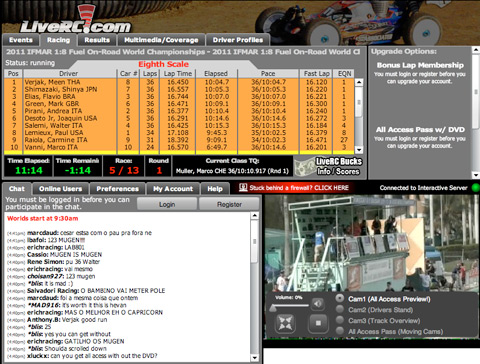Click Bonus Lap Membership heading
Screen dimensions: 480x364
click(x=420, y=65)
